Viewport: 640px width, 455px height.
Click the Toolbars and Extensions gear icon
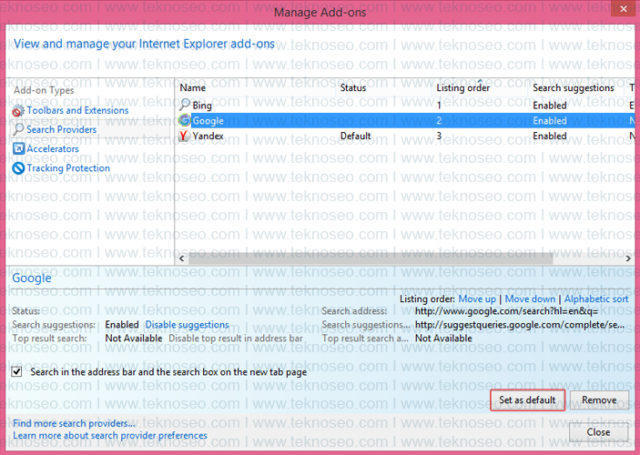[18, 111]
